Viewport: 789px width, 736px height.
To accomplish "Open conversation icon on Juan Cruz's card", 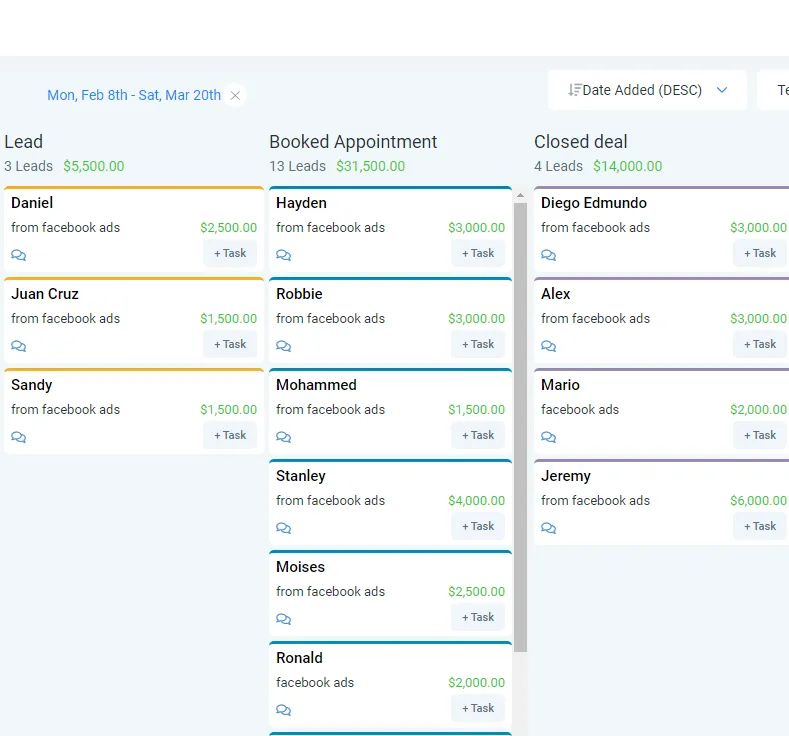I will pos(19,346).
